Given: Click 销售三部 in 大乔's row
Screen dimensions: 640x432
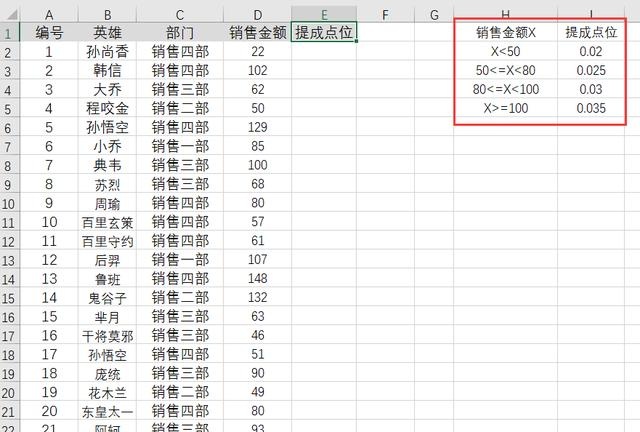Looking at the screenshot, I should tap(180, 89).
